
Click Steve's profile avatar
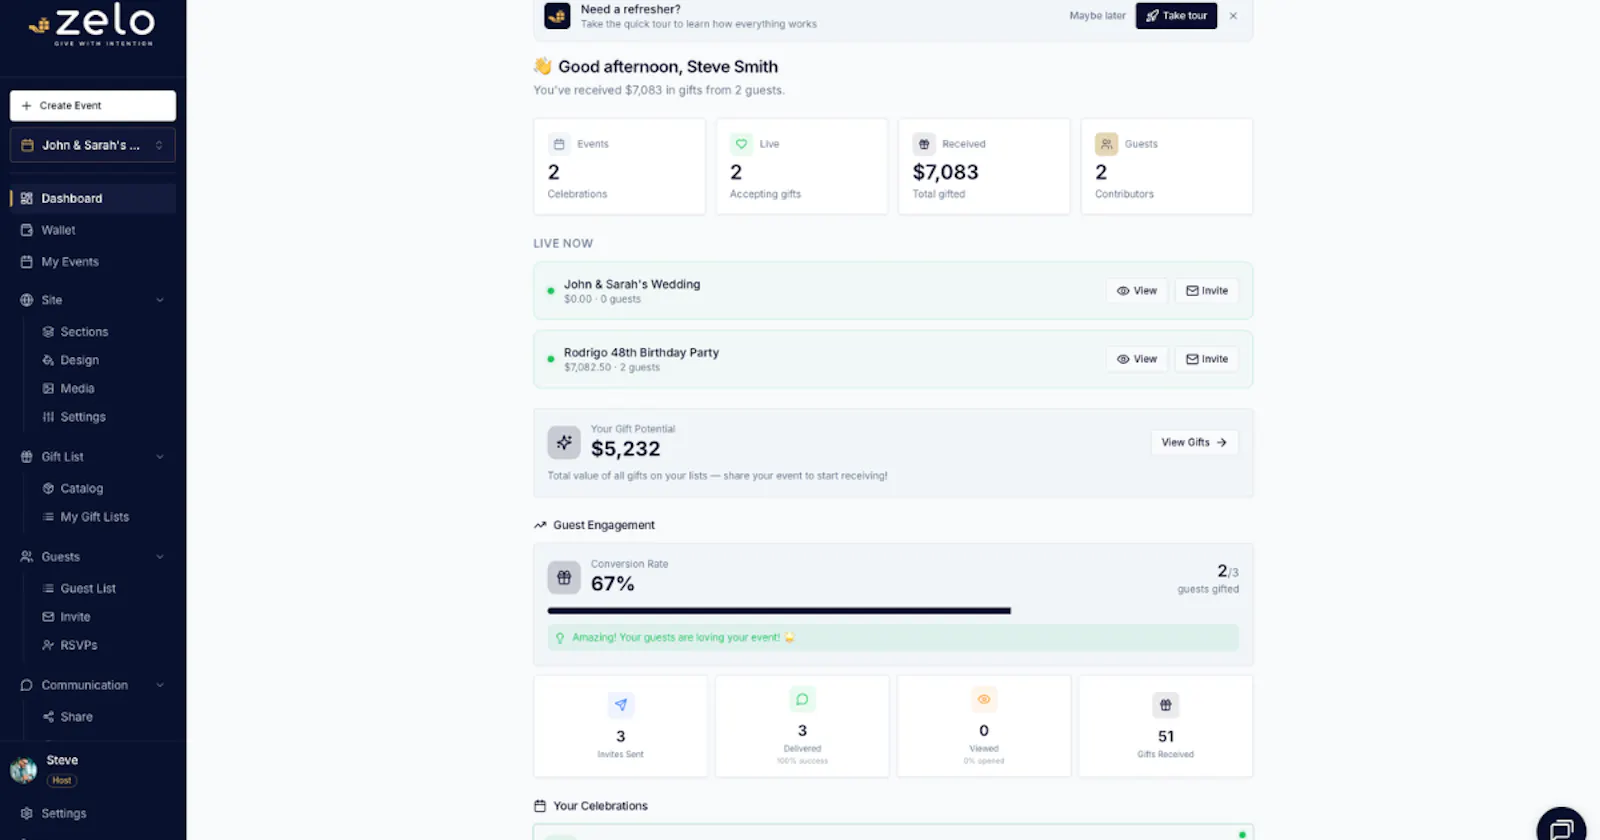23,769
